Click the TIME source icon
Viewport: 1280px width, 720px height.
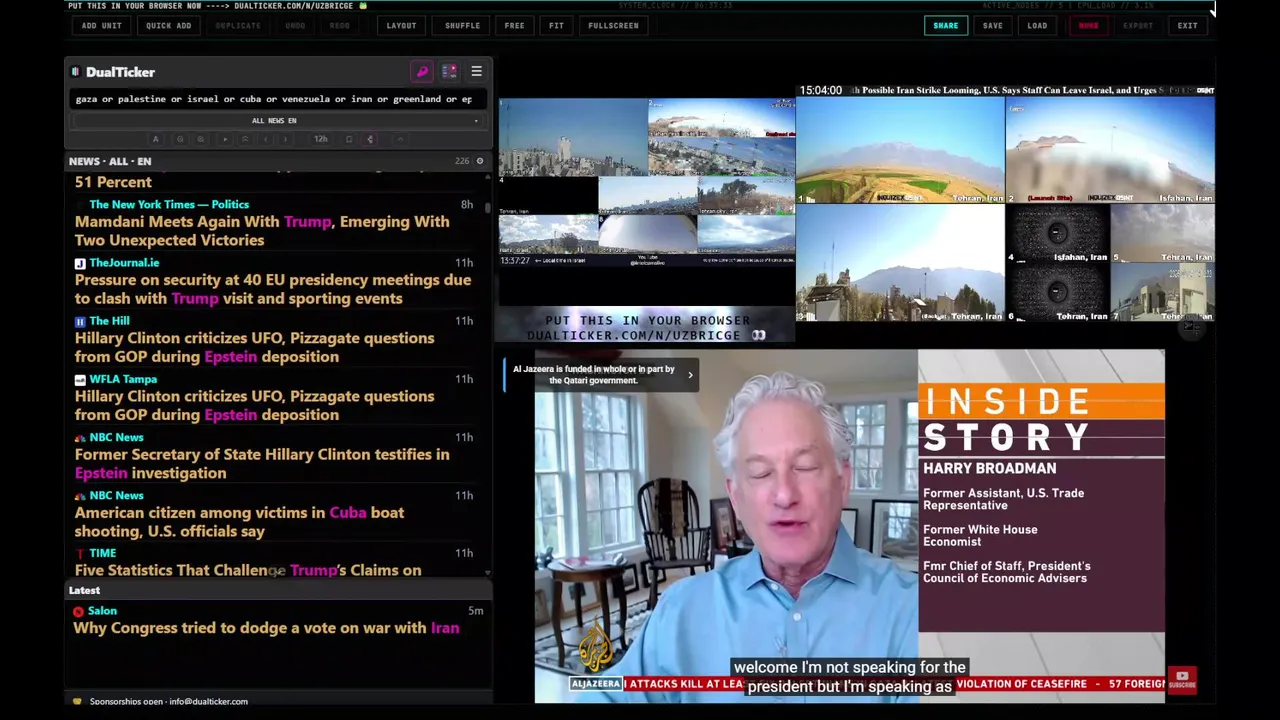(79, 553)
